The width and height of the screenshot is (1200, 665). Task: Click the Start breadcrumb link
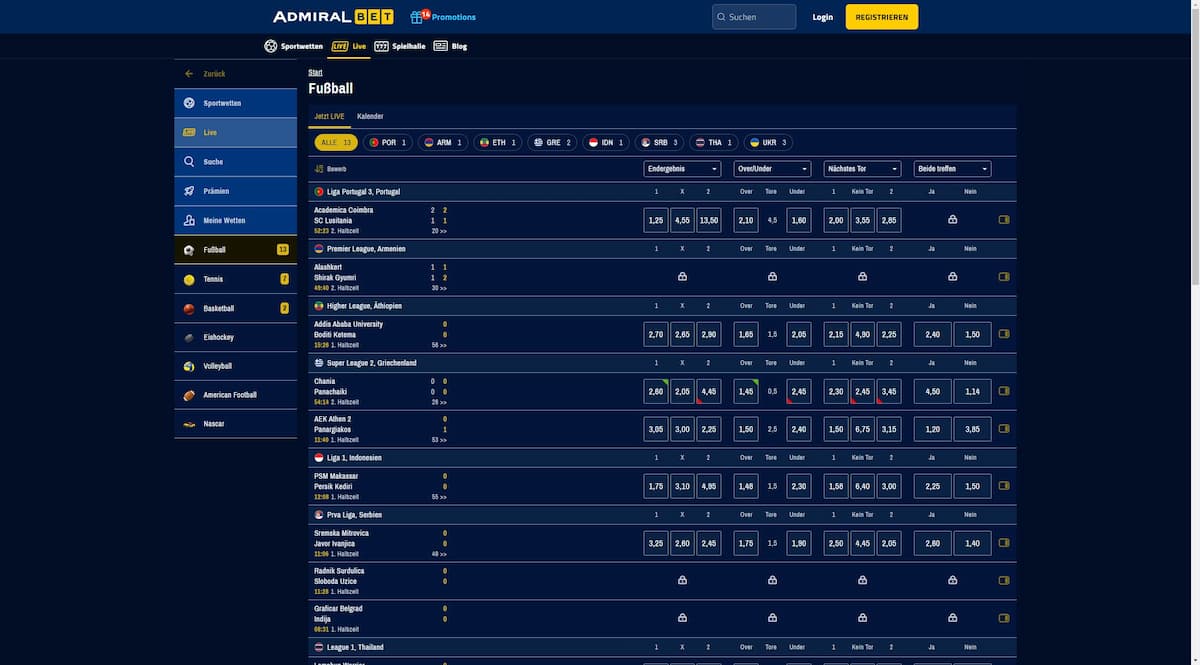[x=315, y=73]
